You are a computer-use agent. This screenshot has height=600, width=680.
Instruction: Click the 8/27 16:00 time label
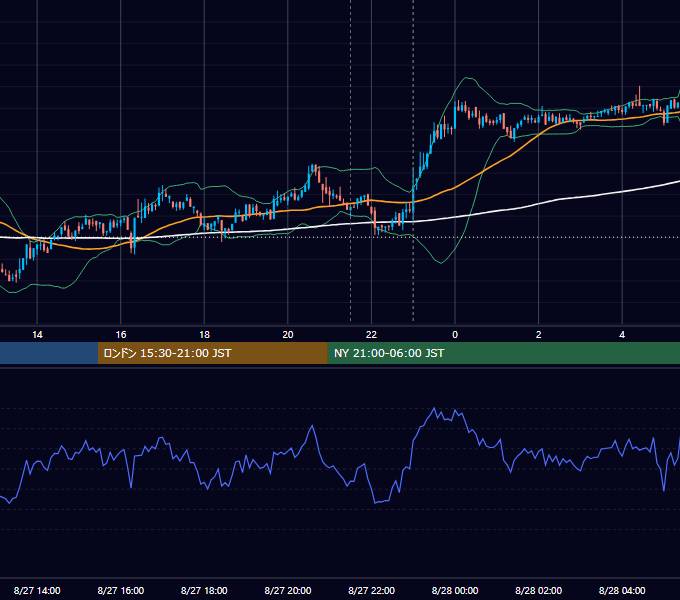121,590
